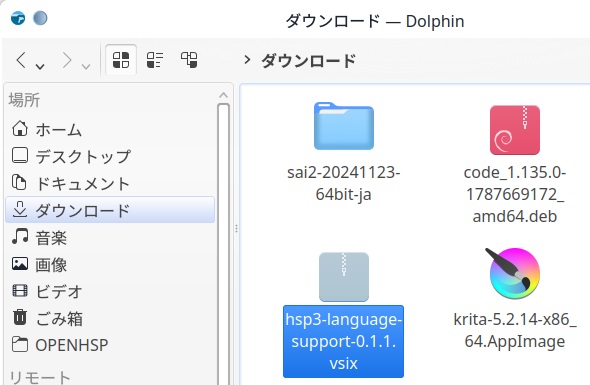The height and width of the screenshot is (385, 590).
Task: Switch to details tree view mode
Action: click(189, 60)
